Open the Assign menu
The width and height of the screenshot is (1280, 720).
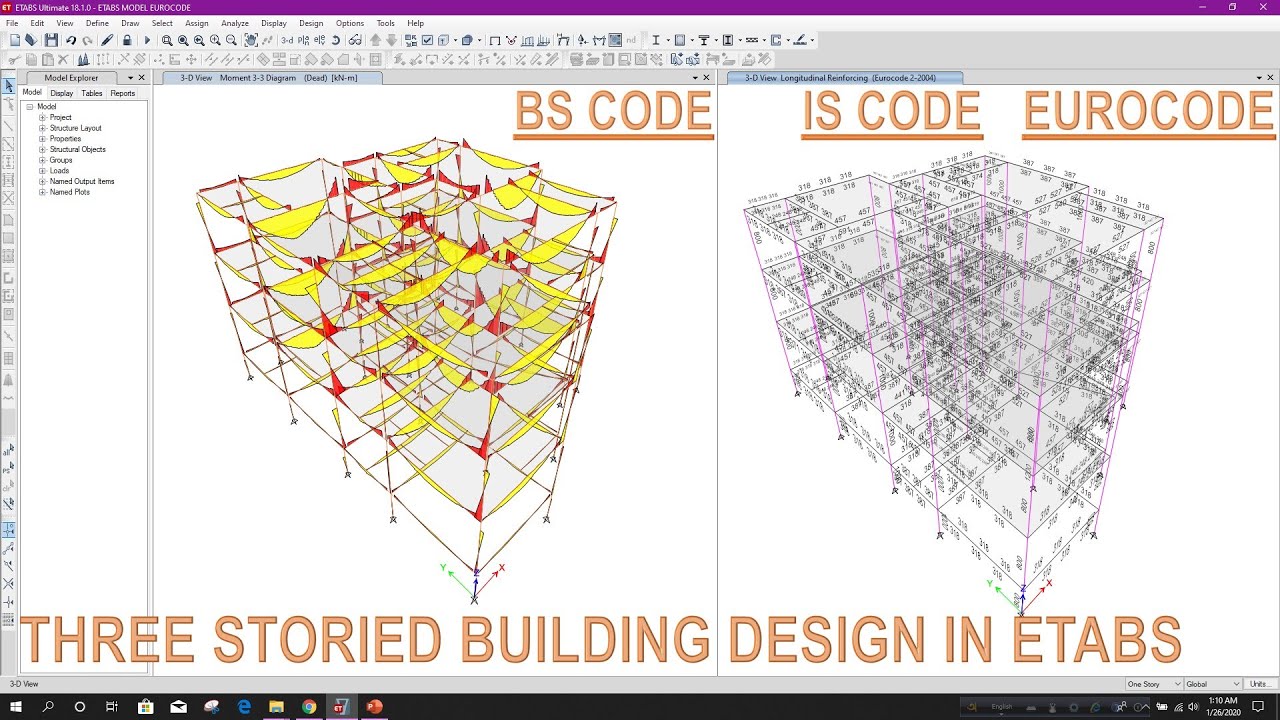(197, 23)
